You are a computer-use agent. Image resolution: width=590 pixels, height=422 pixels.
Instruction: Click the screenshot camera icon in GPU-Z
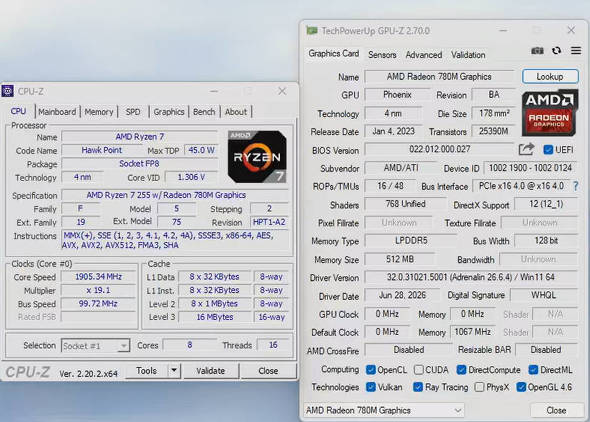pos(537,51)
